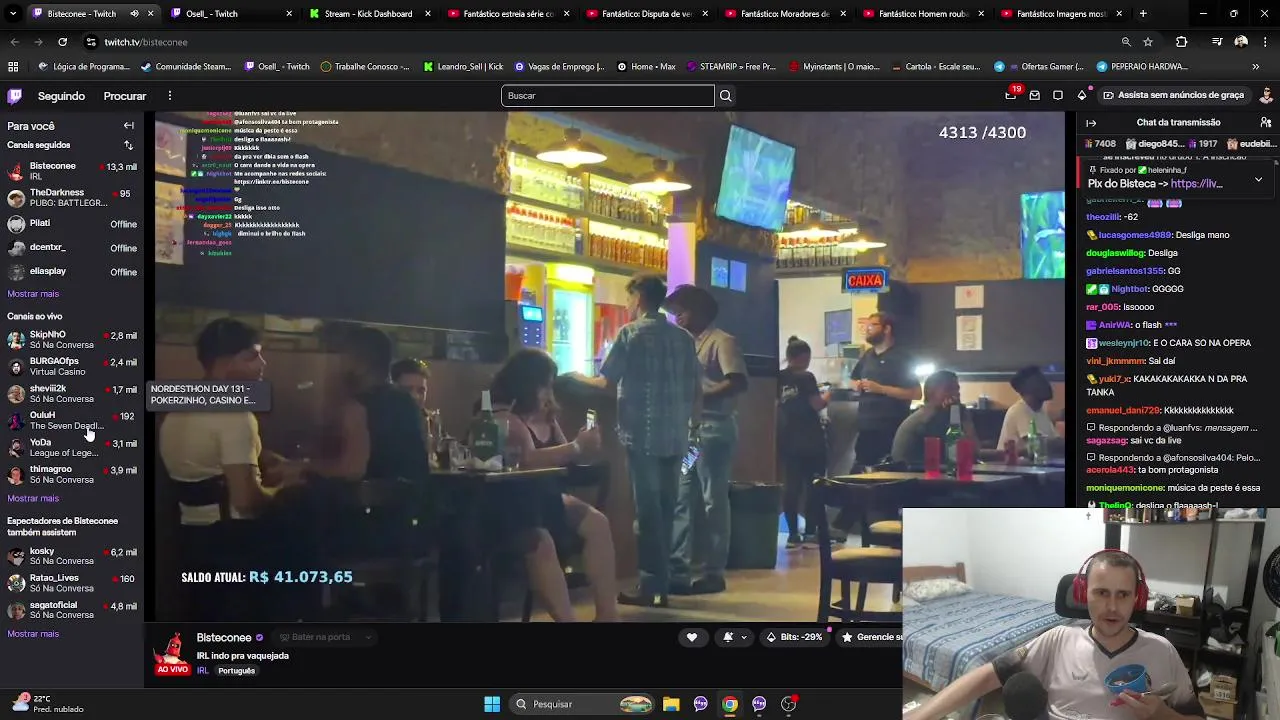Open the user profile avatar menu
The height and width of the screenshot is (720, 1280).
[x=1267, y=96]
